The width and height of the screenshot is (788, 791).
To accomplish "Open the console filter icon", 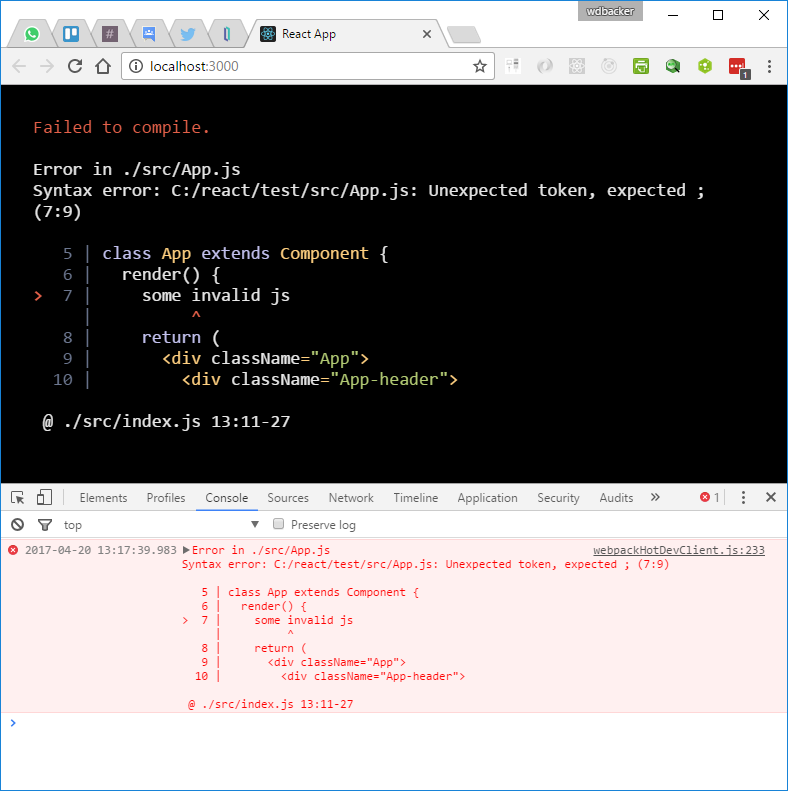I will point(44,524).
